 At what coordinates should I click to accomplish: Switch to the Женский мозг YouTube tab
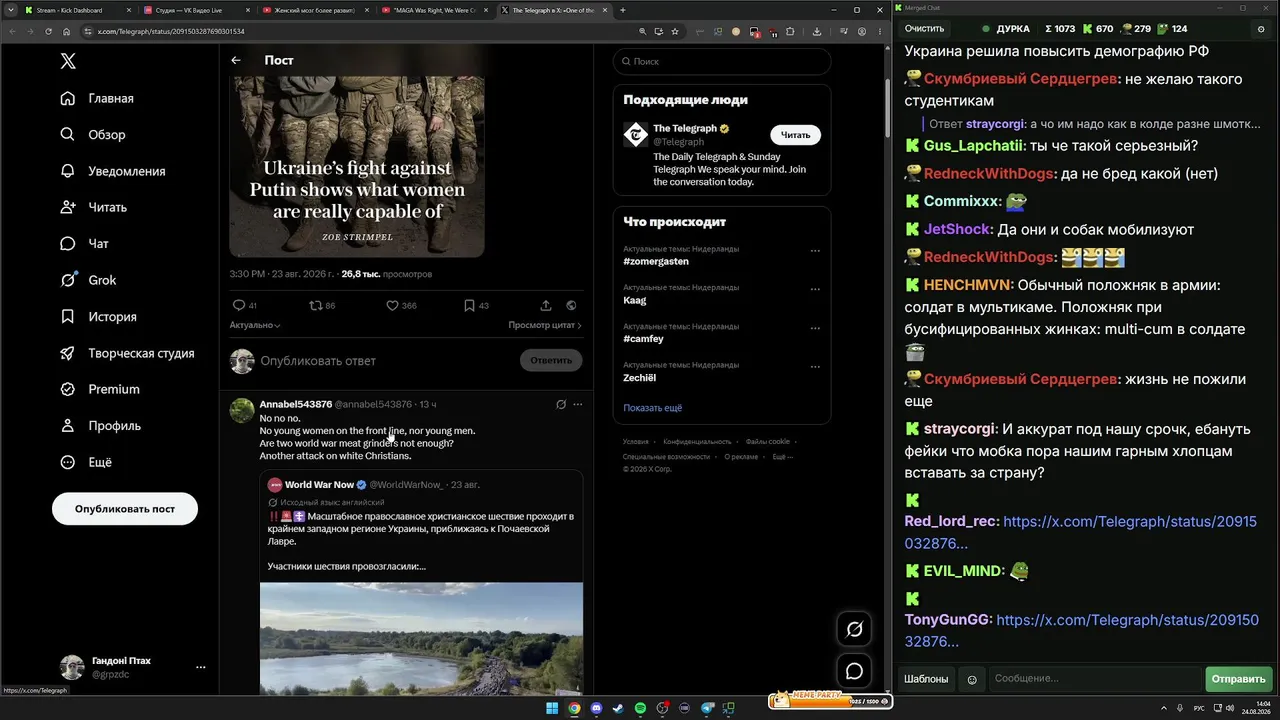316,10
